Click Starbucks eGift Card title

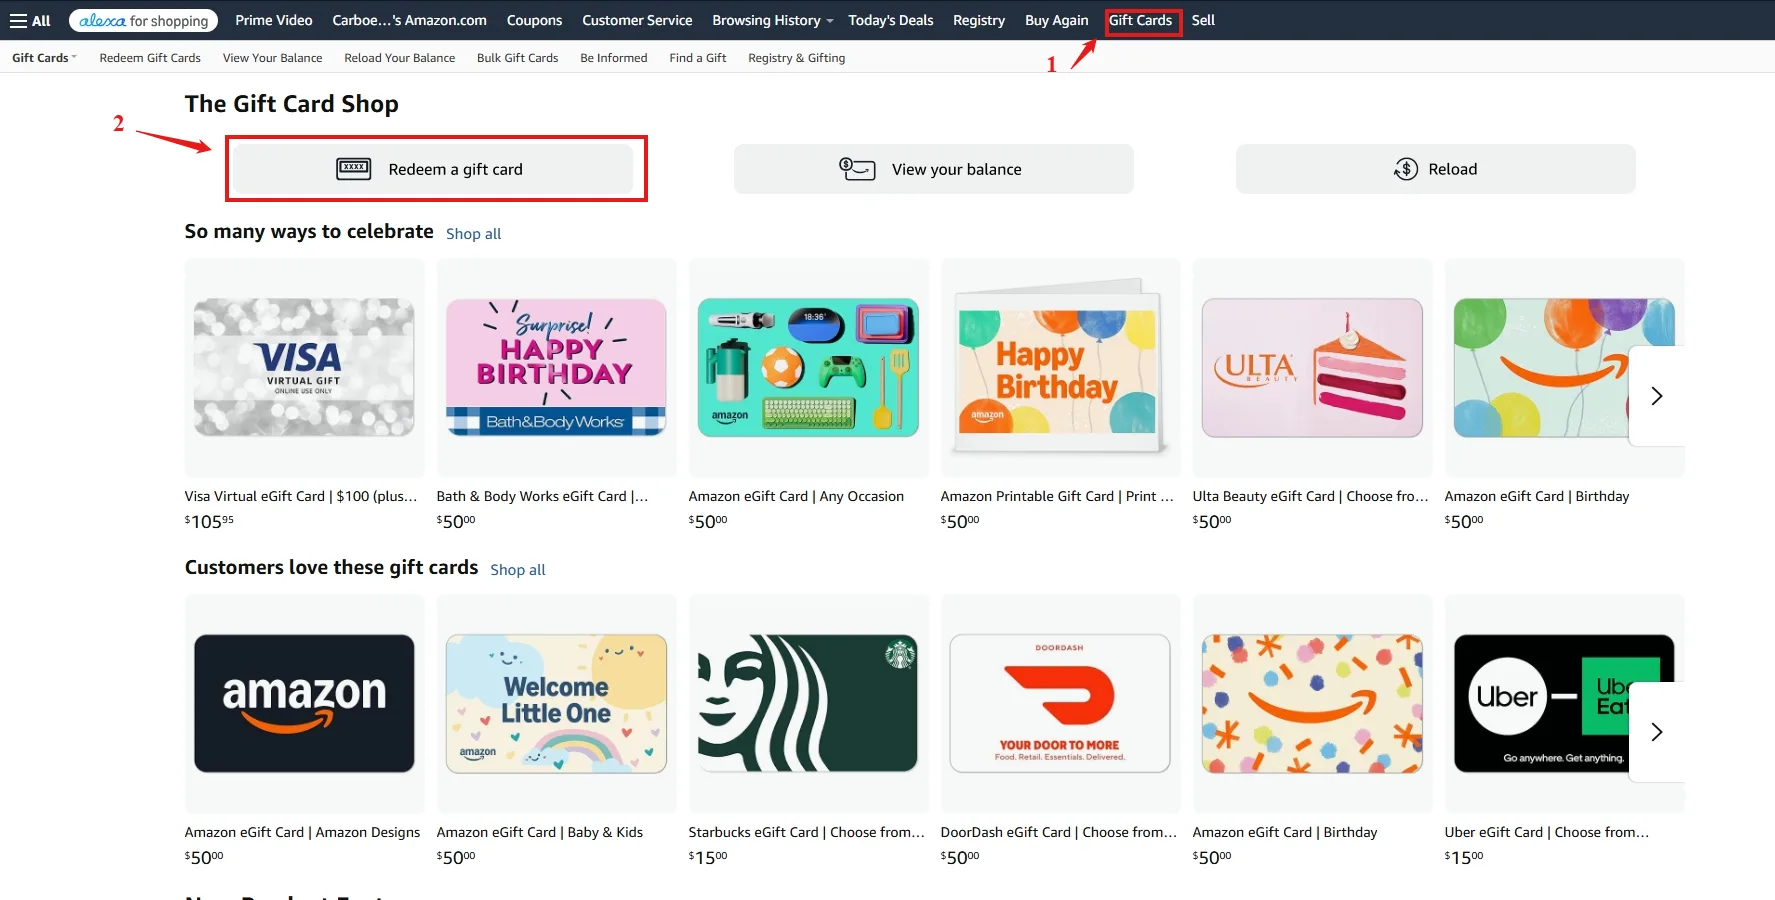pos(807,832)
